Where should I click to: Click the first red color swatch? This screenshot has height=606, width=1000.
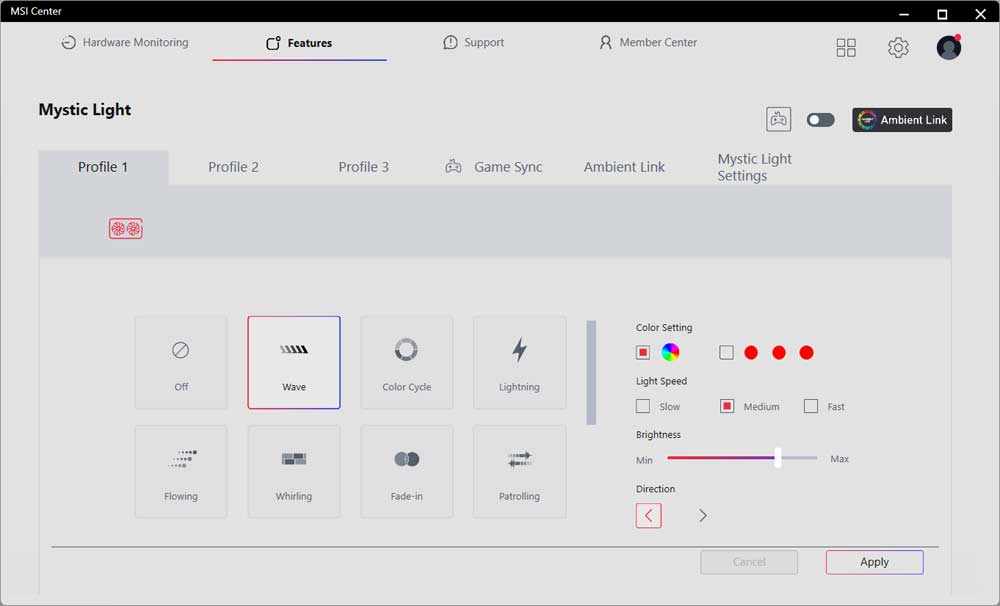(751, 352)
